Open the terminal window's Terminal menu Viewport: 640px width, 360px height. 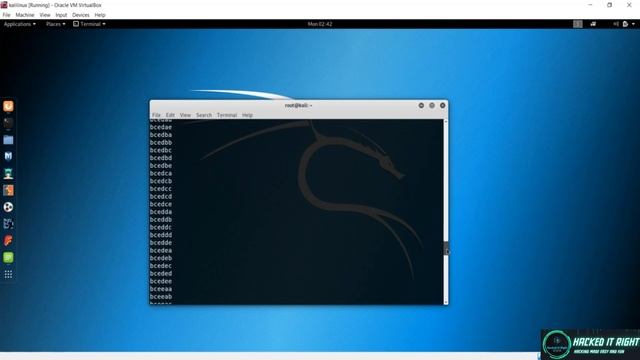(227, 115)
